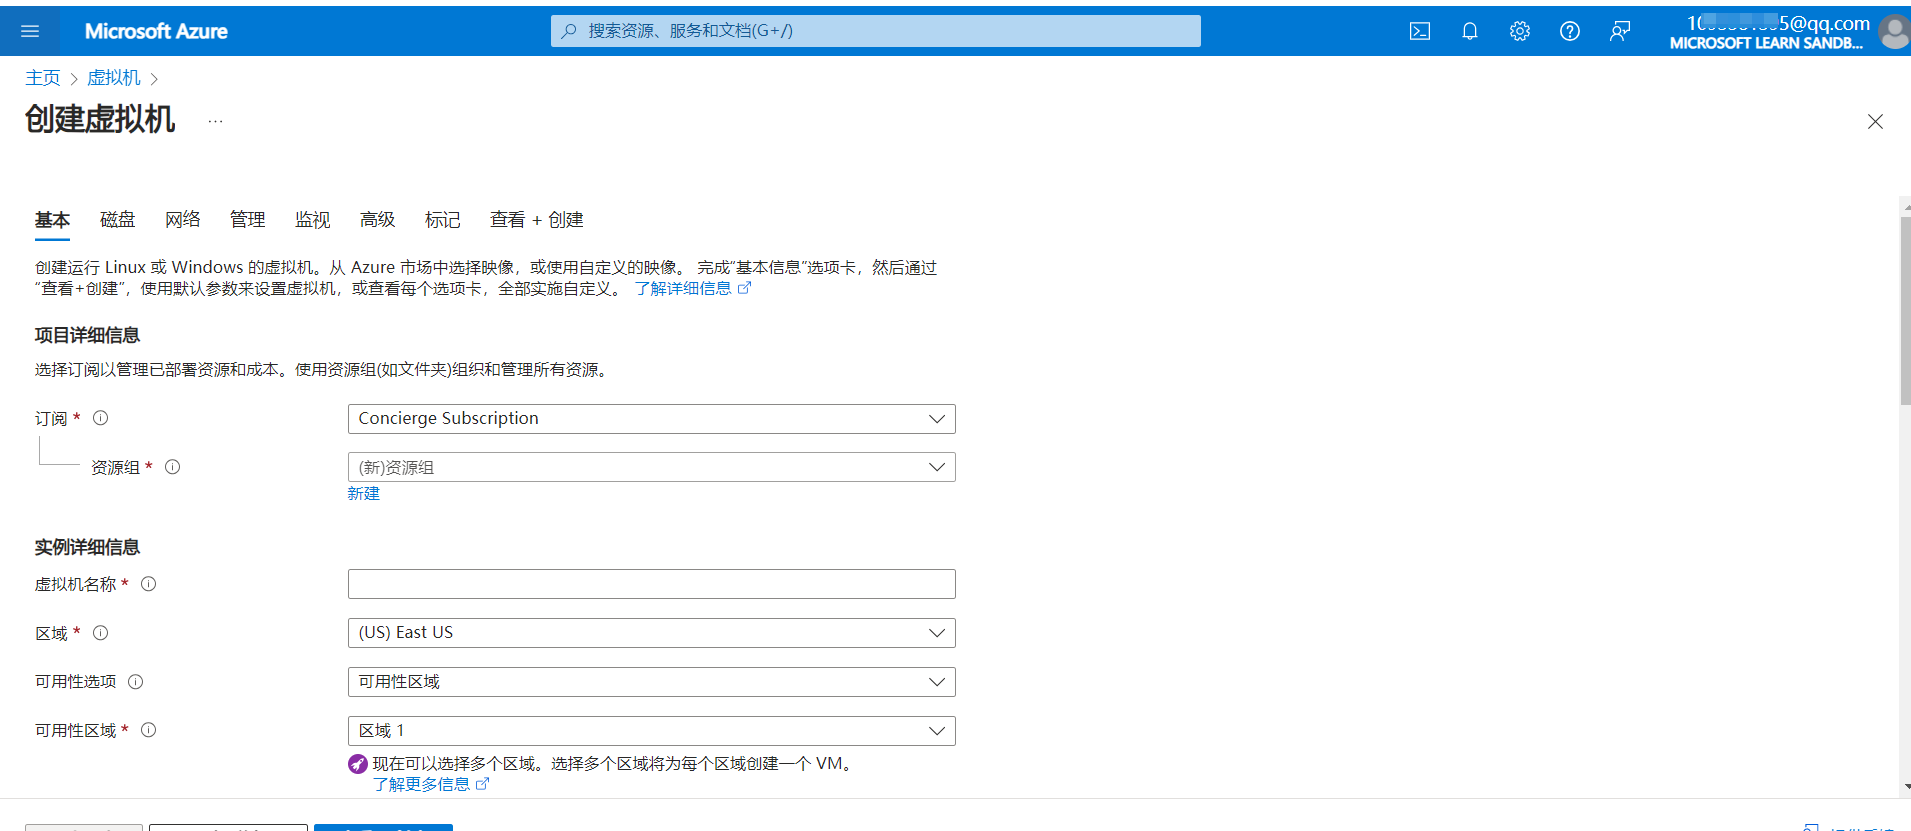
Task: Show info tooltip for 订阅
Action: pos(100,418)
